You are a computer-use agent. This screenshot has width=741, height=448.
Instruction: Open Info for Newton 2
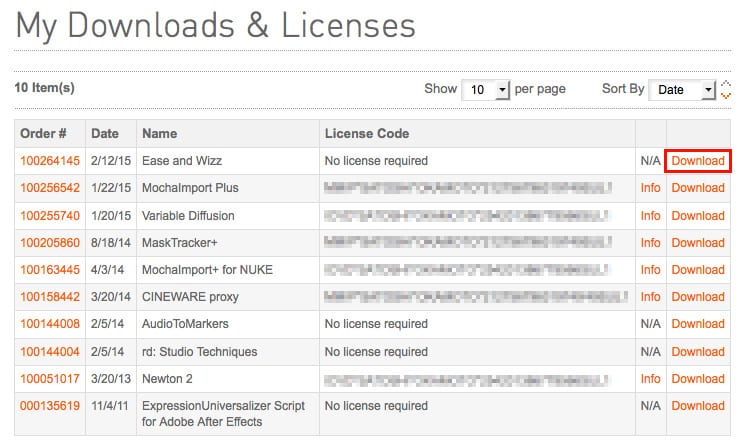[650, 379]
